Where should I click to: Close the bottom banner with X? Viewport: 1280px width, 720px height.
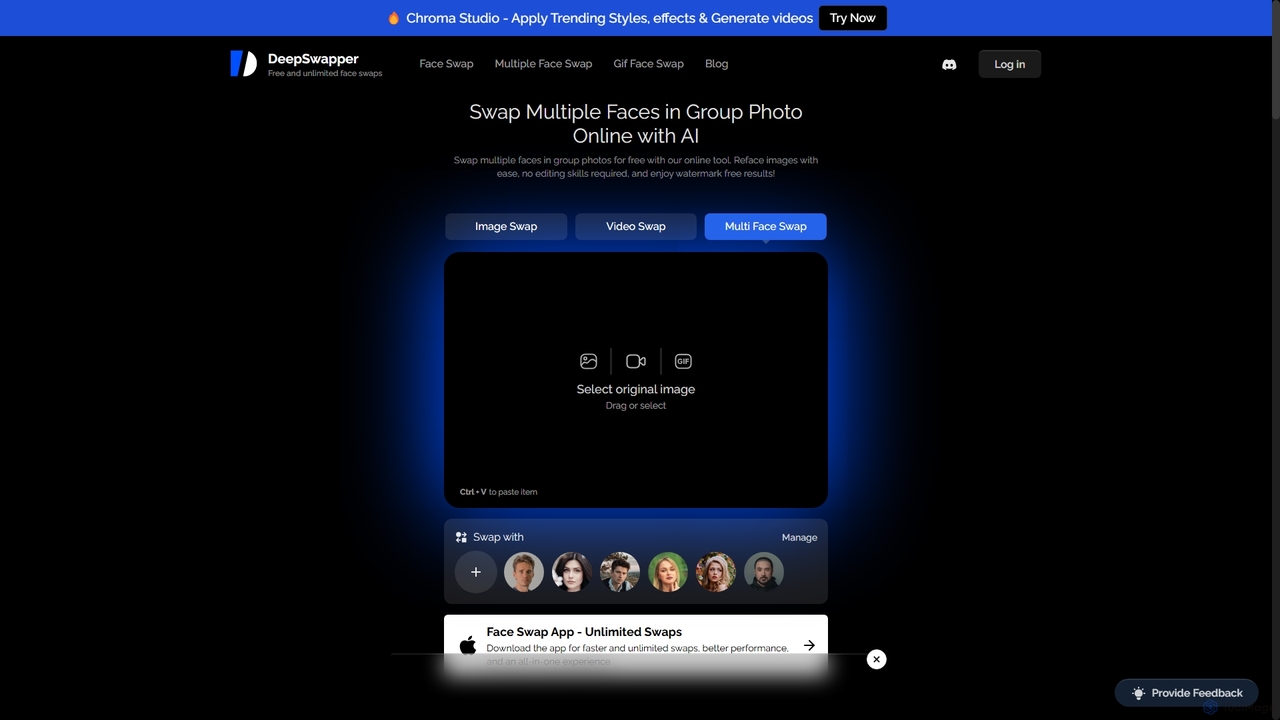[x=876, y=659]
